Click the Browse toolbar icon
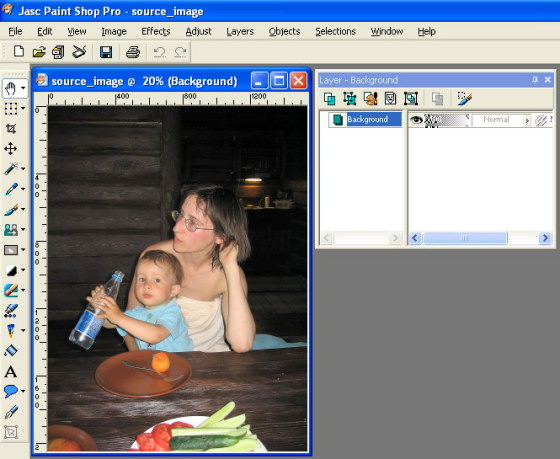Image resolution: width=560 pixels, height=459 pixels. 58,52
